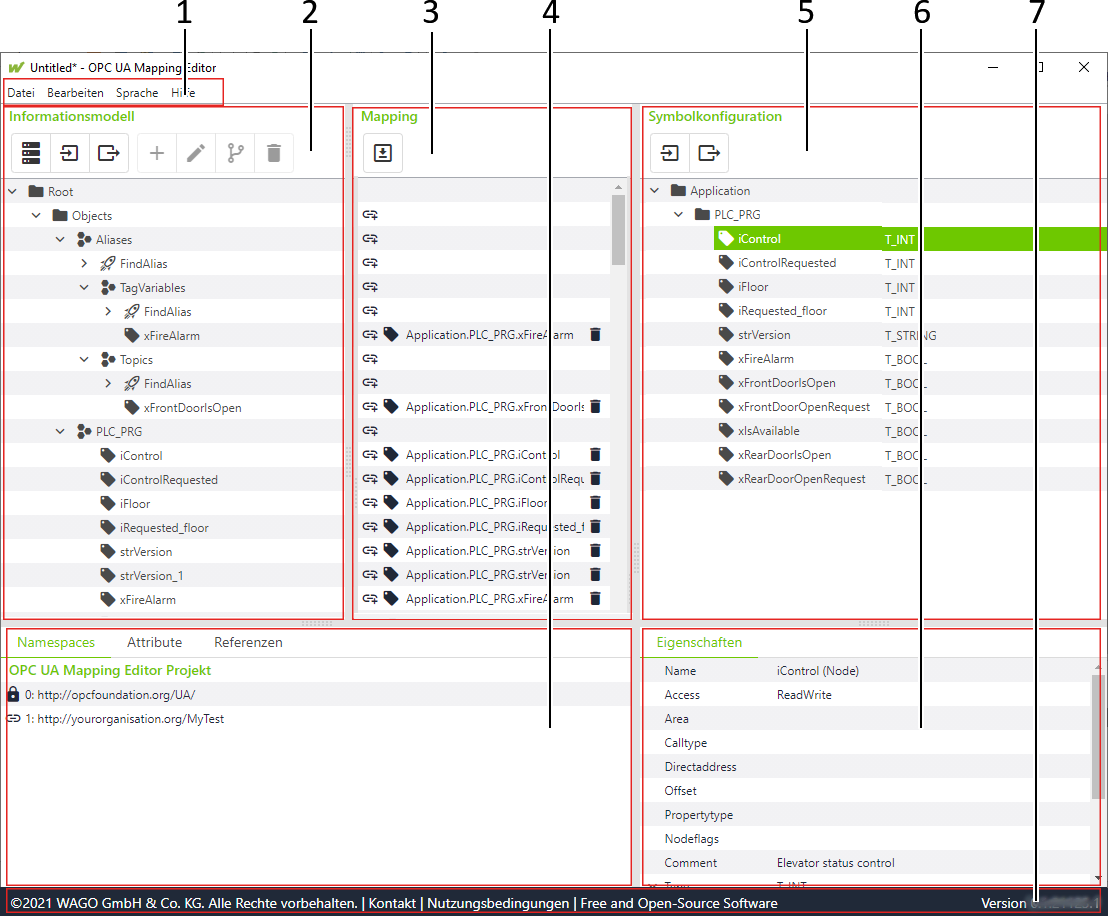The image size is (1108, 916).
Task: Click the link icon on the iFloor mapping row
Action: 370,503
